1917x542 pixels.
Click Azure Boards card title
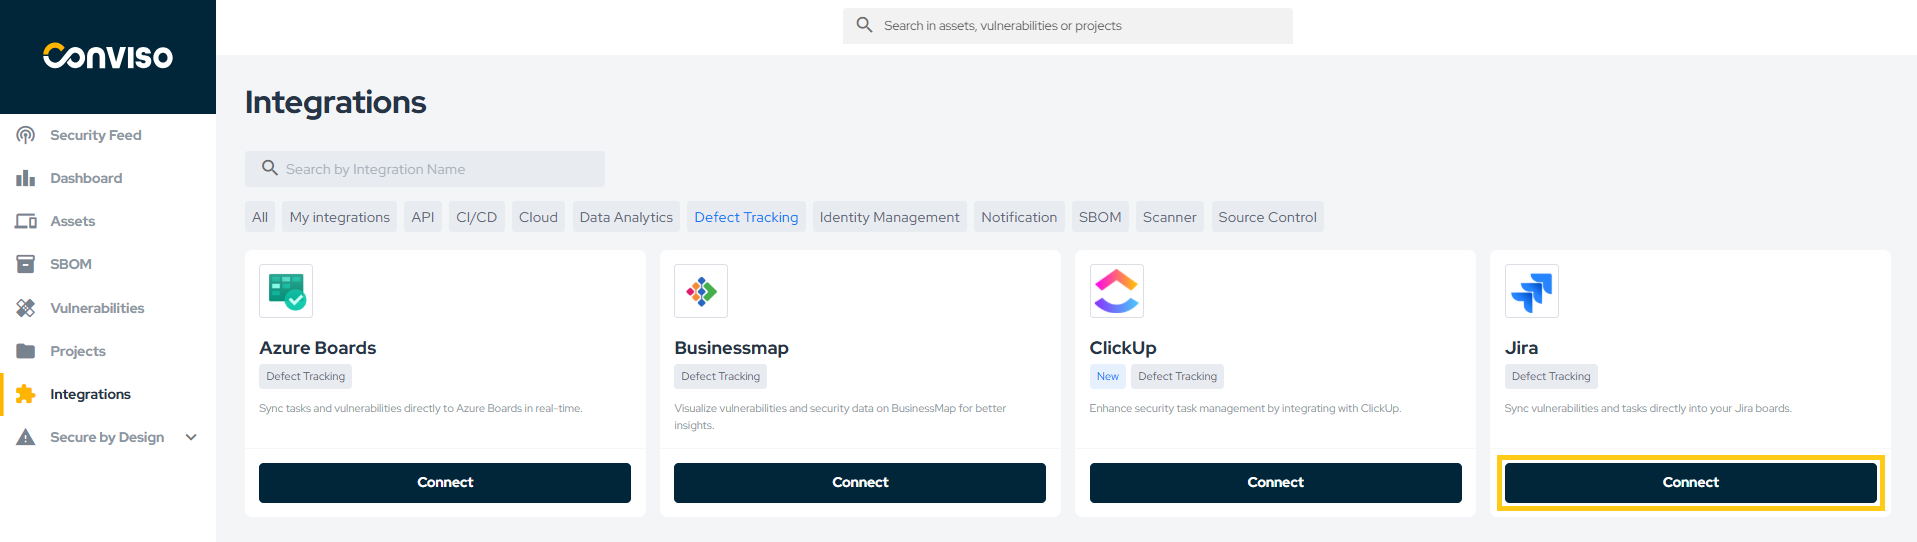pyautogui.click(x=318, y=348)
